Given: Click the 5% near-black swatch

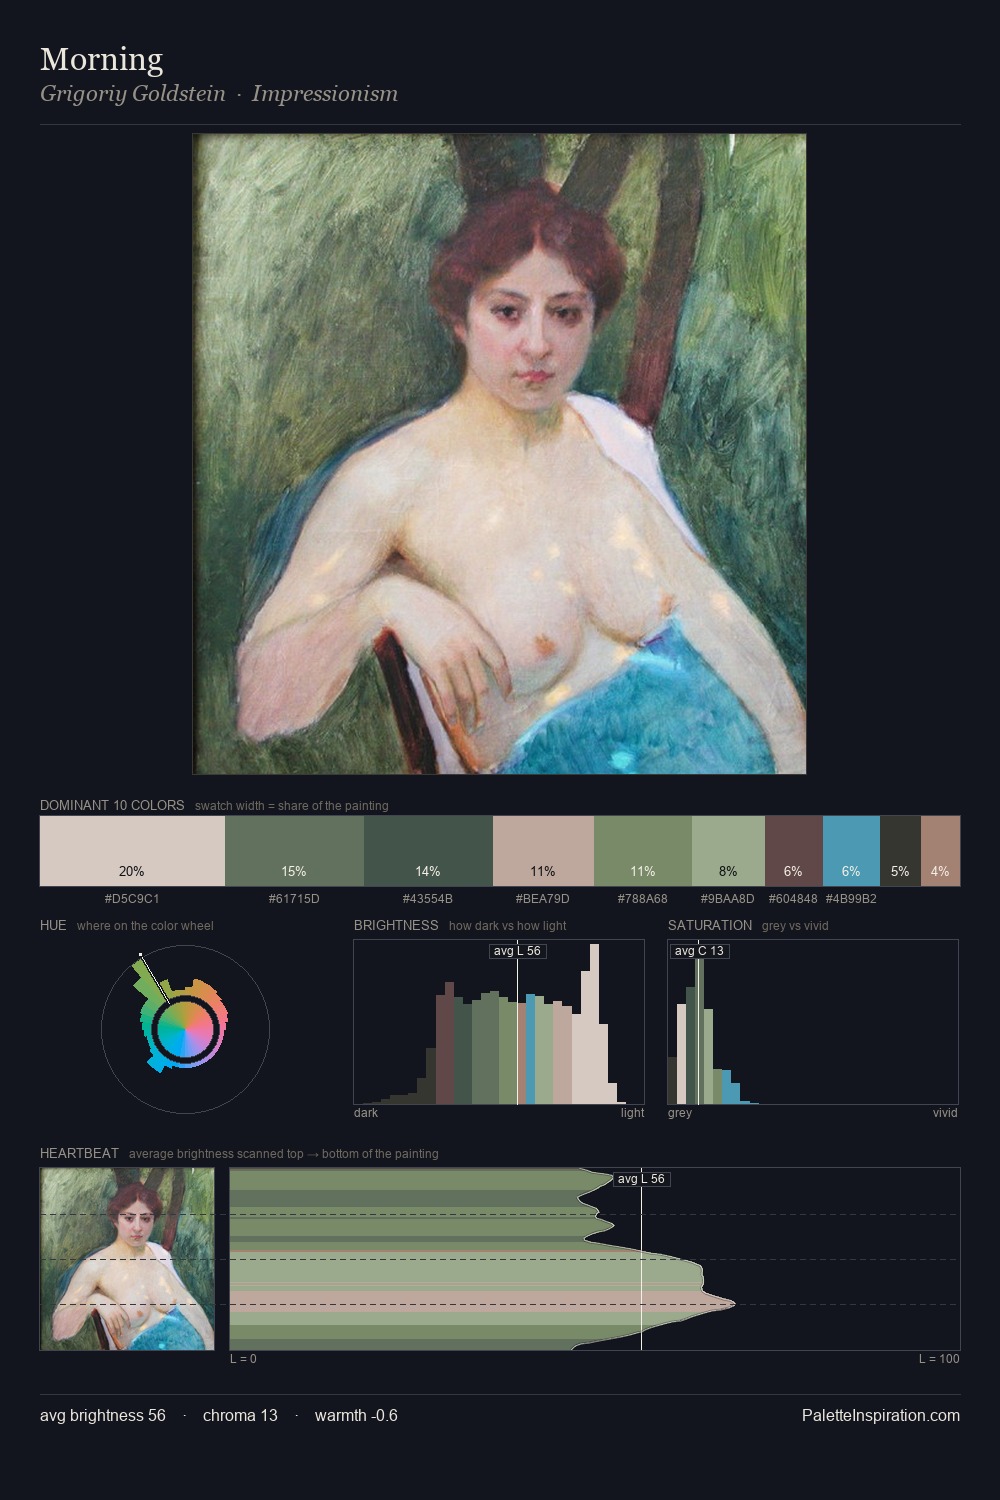Looking at the screenshot, I should 900,851.
